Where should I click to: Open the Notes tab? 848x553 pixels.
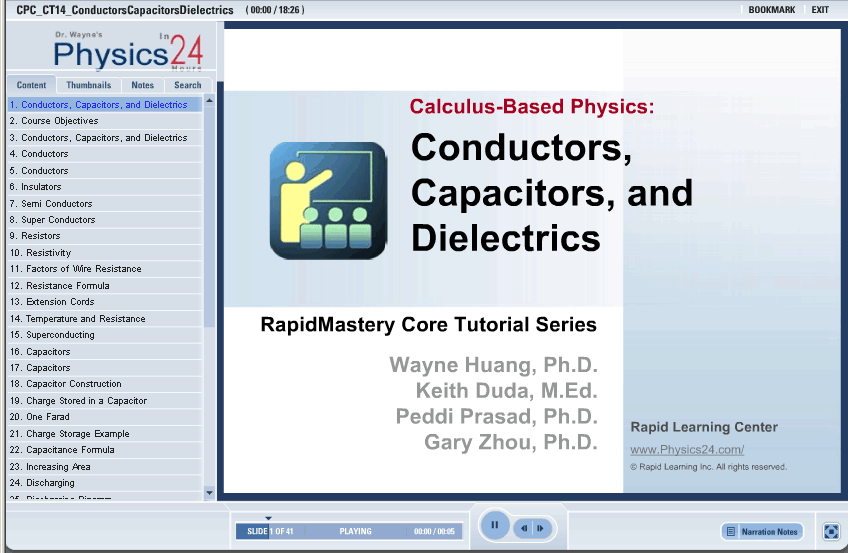click(x=143, y=85)
